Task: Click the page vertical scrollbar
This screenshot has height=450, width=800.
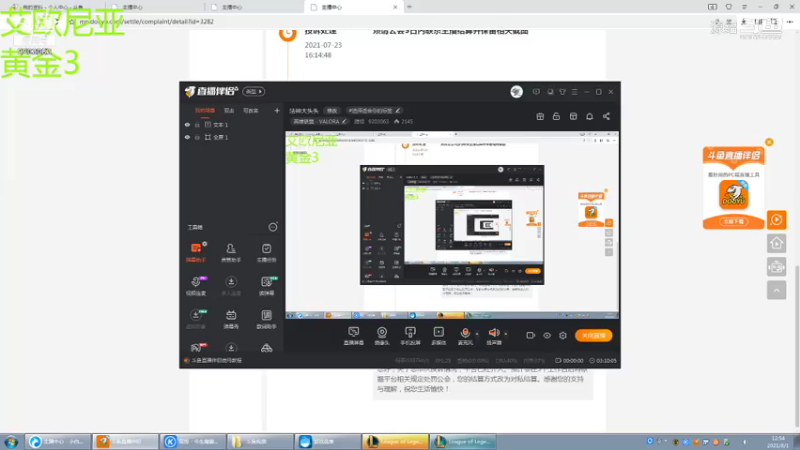Action: coord(796,347)
